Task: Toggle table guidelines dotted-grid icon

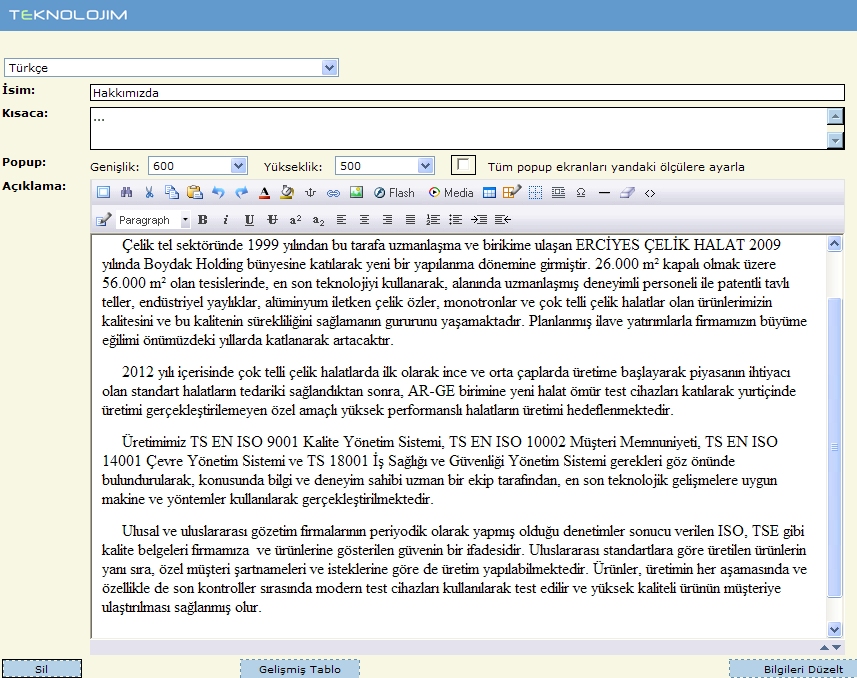Action: (x=536, y=192)
